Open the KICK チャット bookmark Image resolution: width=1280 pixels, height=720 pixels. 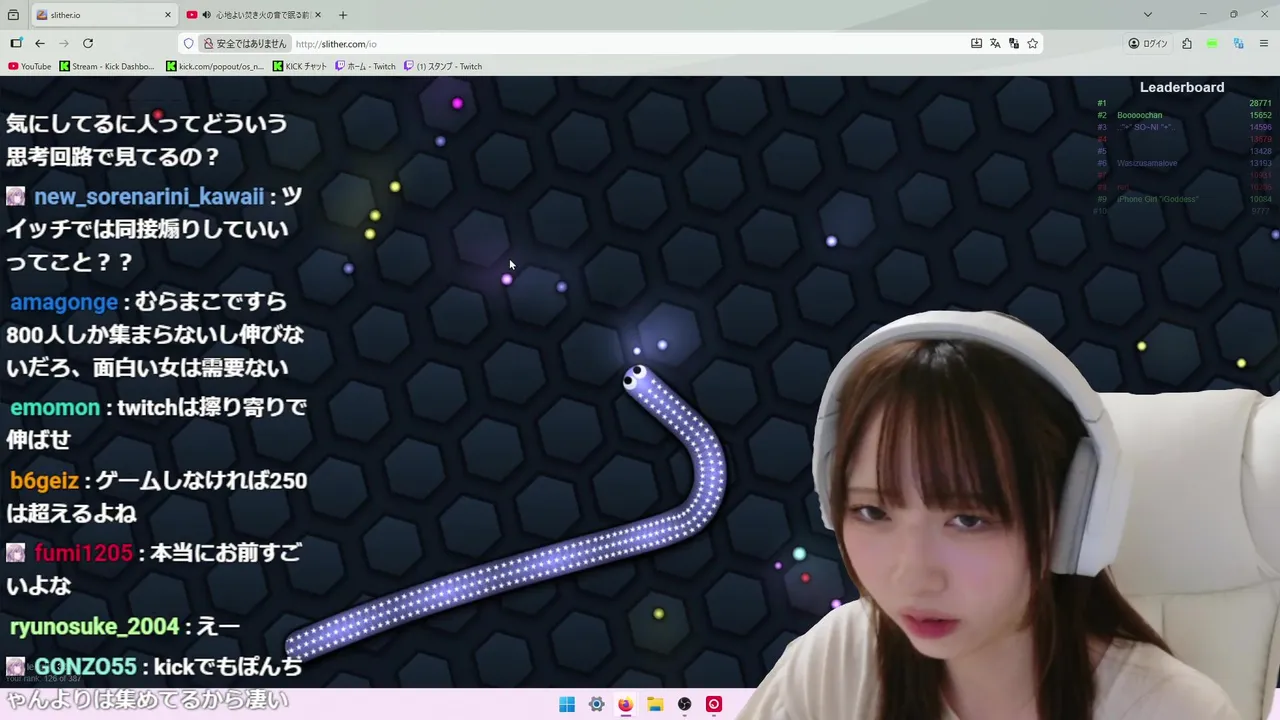tap(300, 66)
